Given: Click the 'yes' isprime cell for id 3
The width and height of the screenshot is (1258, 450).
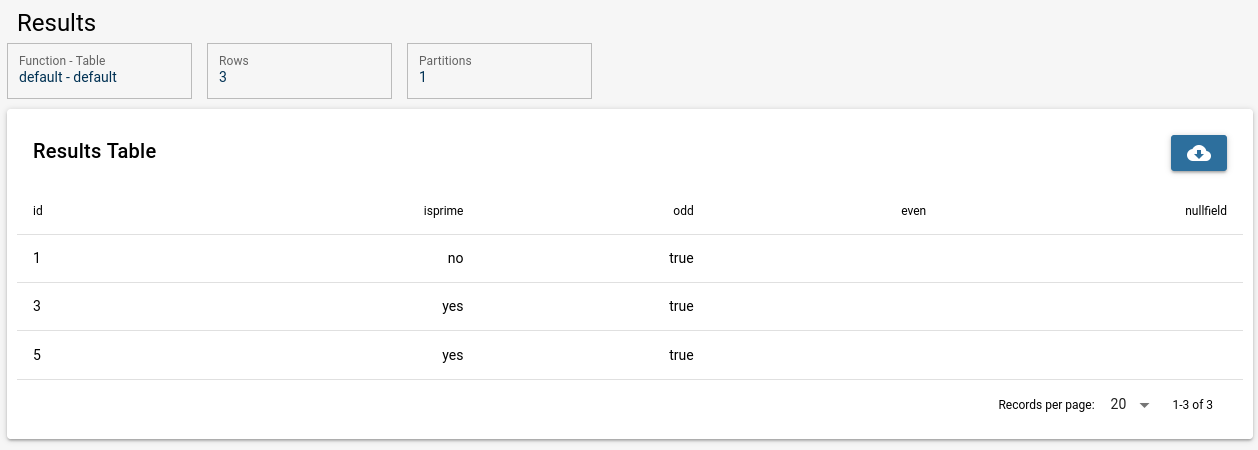Looking at the screenshot, I should click(453, 306).
